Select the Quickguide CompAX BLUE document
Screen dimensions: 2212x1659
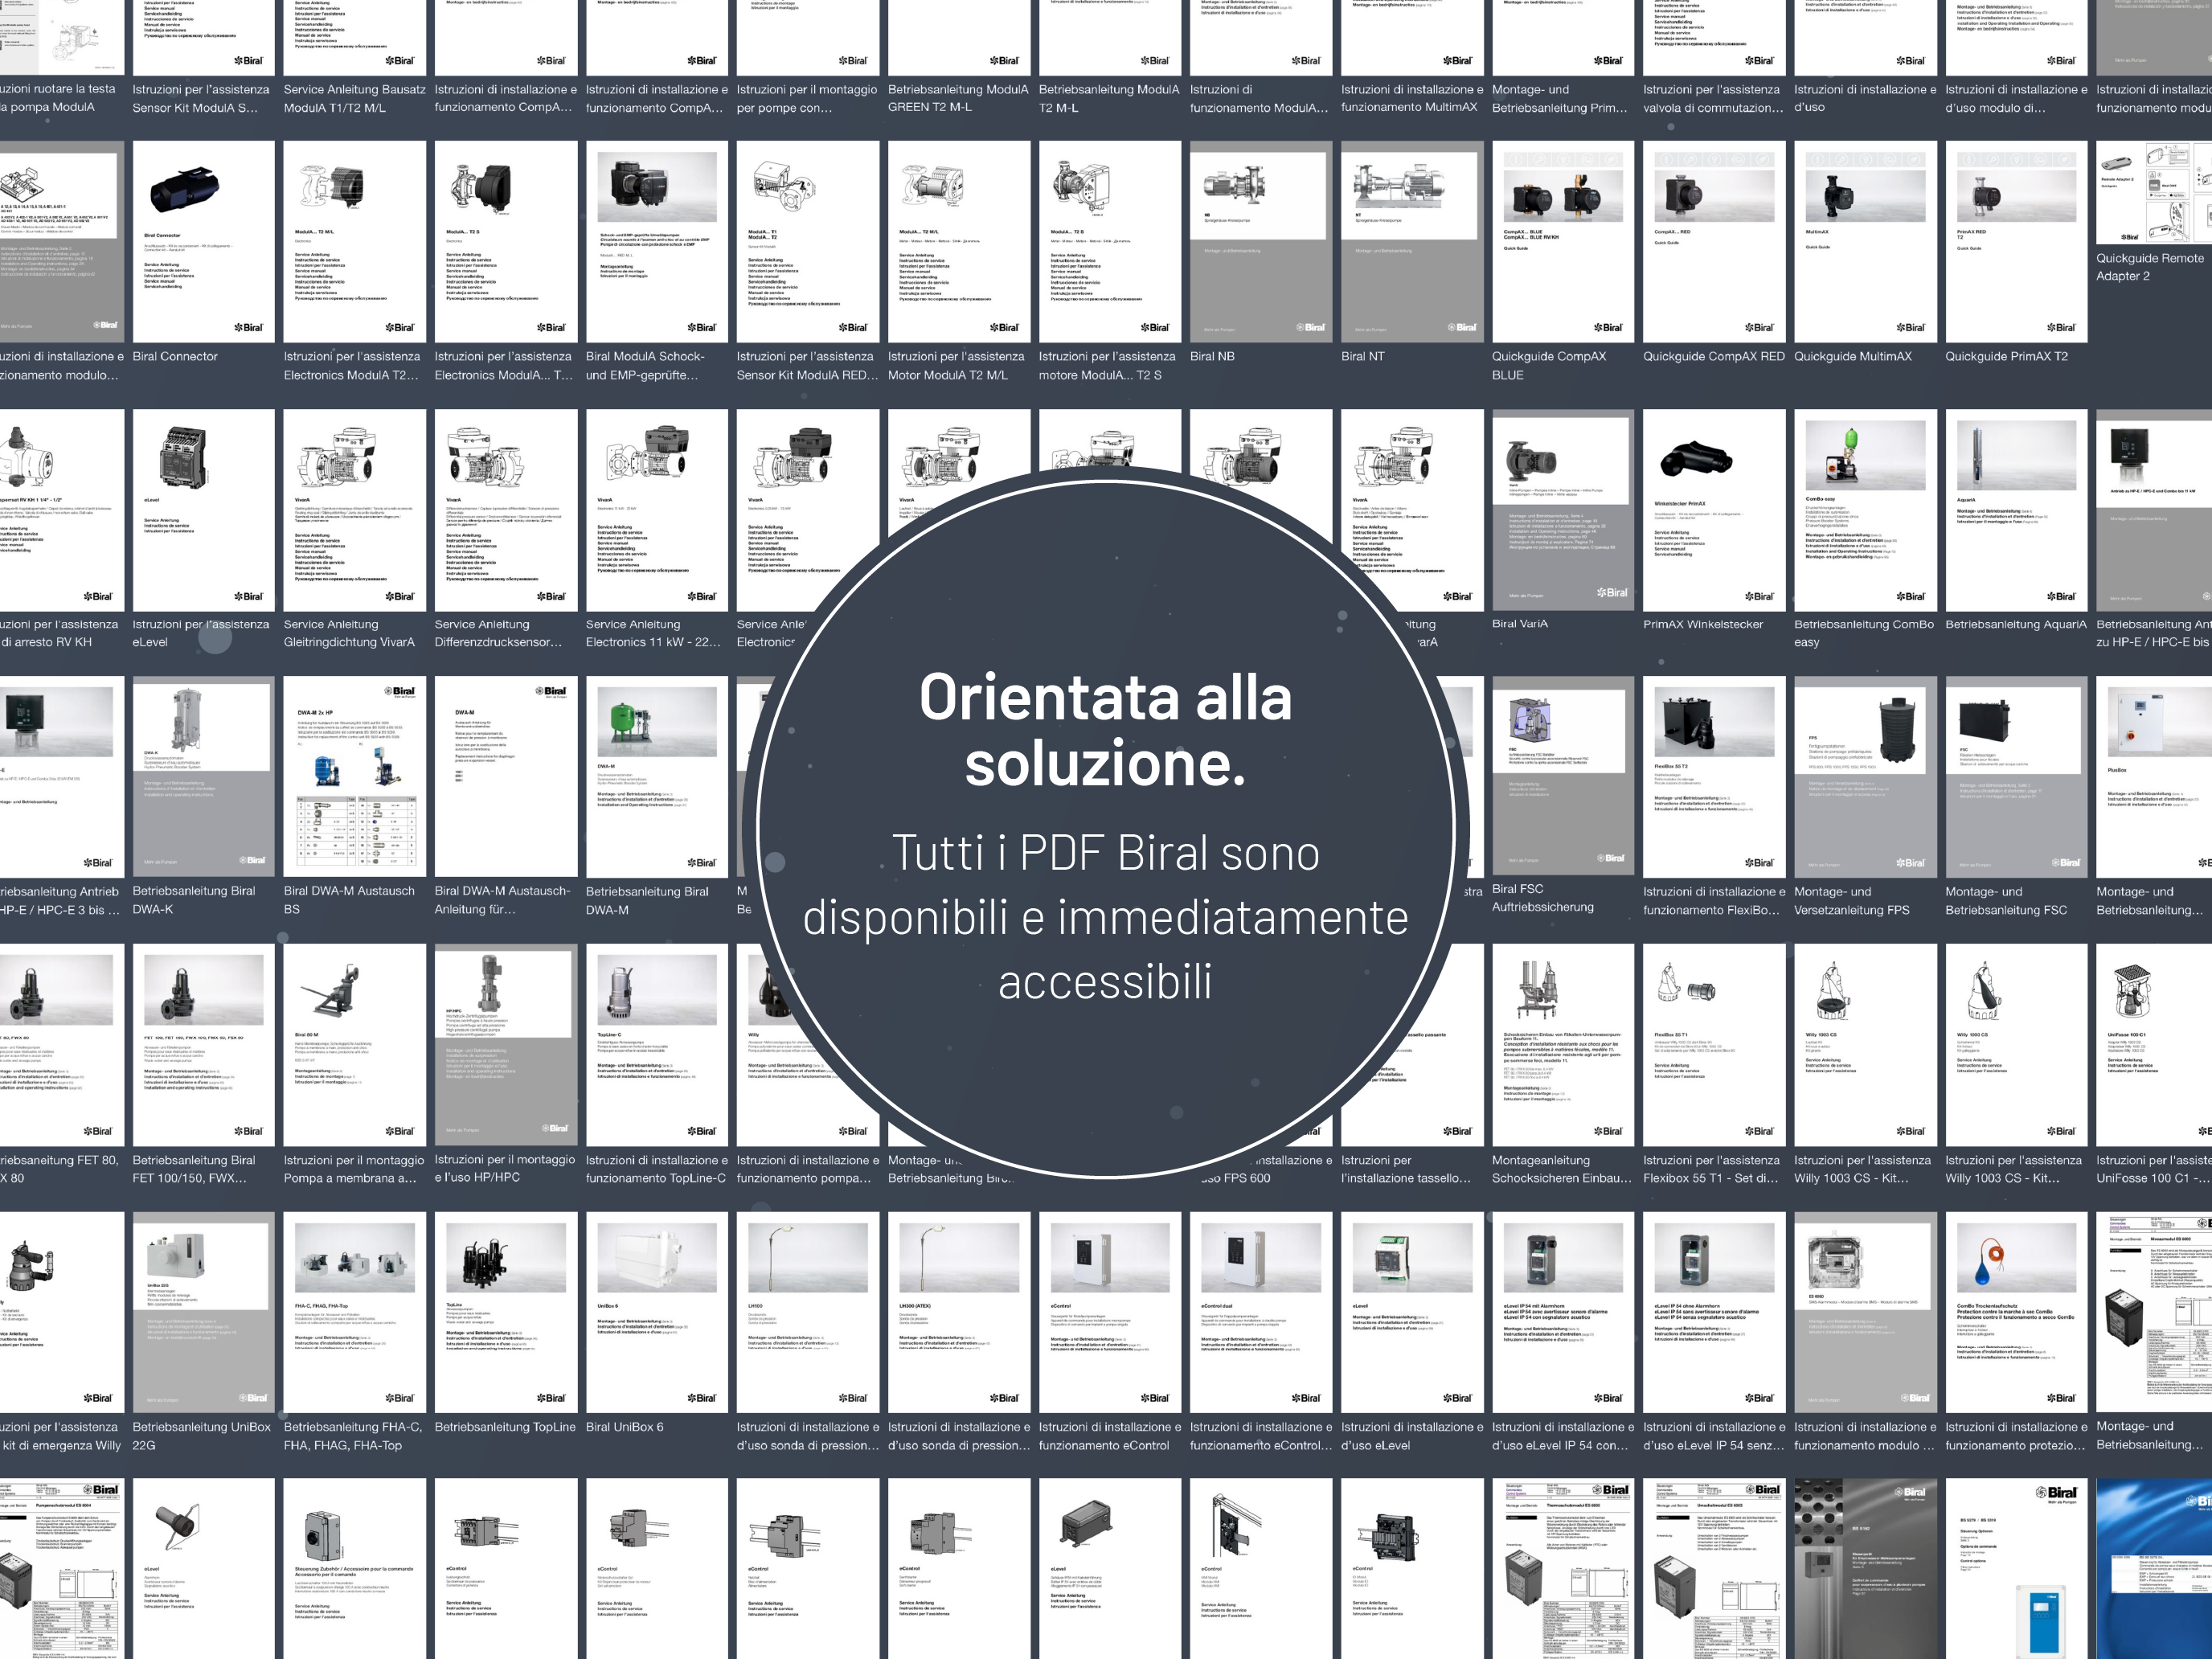[1562, 241]
